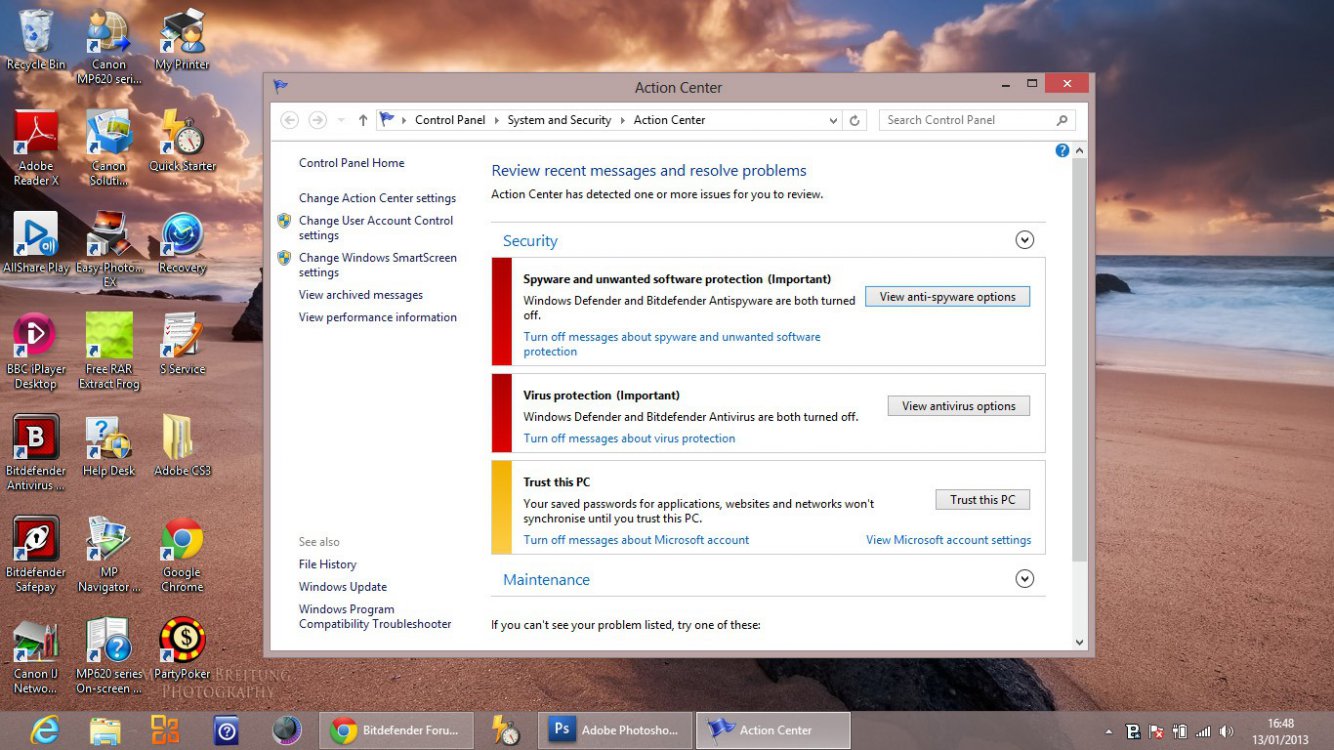Image resolution: width=1334 pixels, height=750 pixels.
Task: Open Free RAR Extract Frog icon
Action: click(x=109, y=351)
